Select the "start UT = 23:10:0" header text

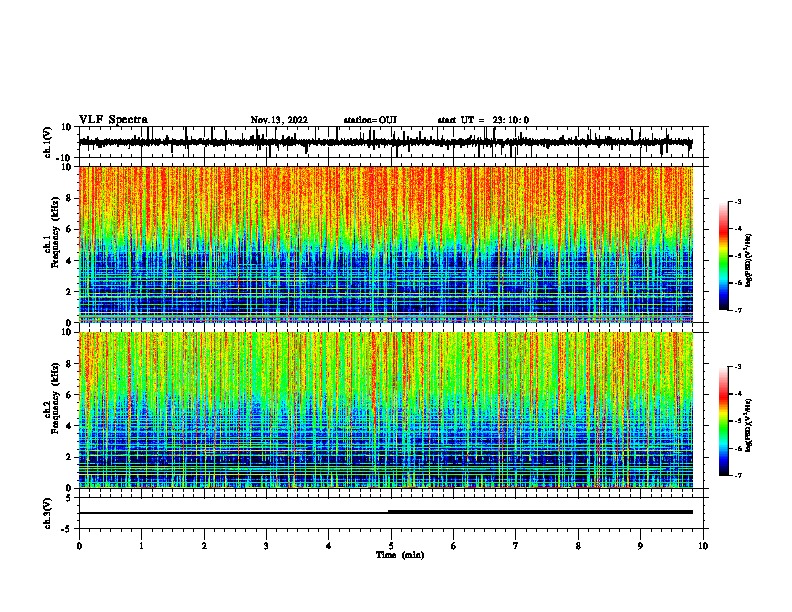pyautogui.click(x=483, y=120)
